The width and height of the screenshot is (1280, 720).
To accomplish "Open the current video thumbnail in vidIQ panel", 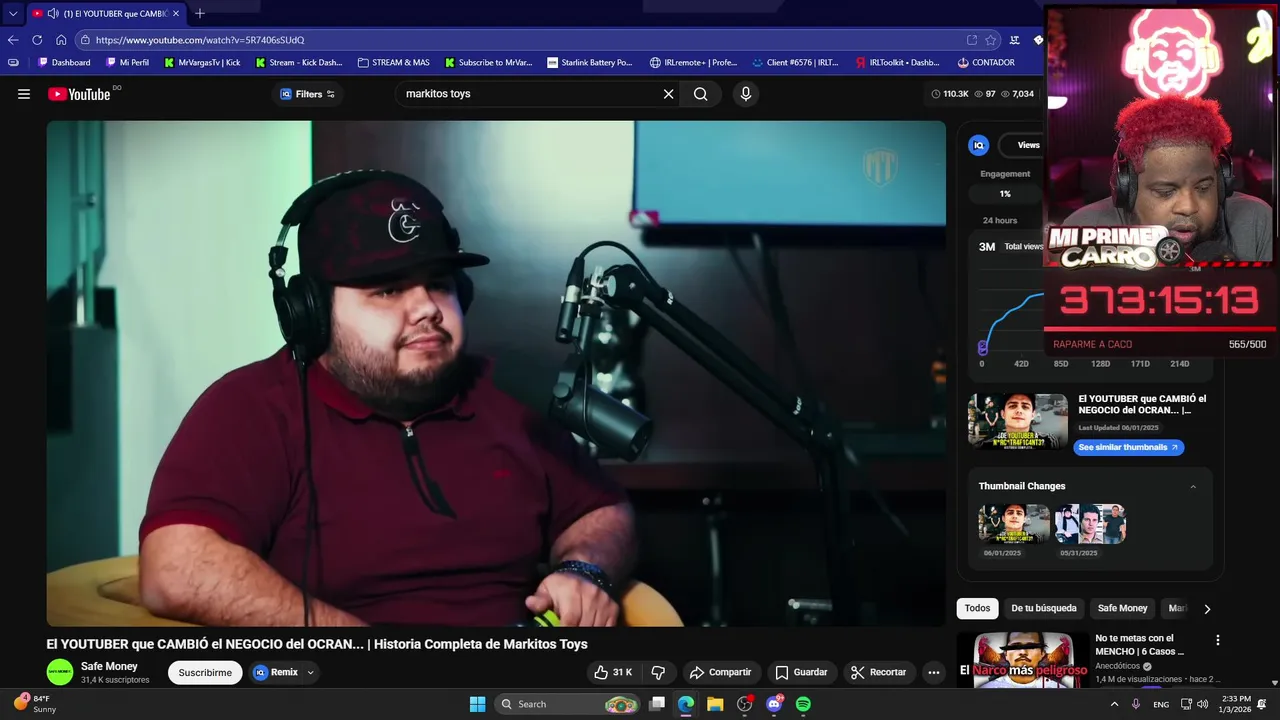I will pyautogui.click(x=1018, y=421).
